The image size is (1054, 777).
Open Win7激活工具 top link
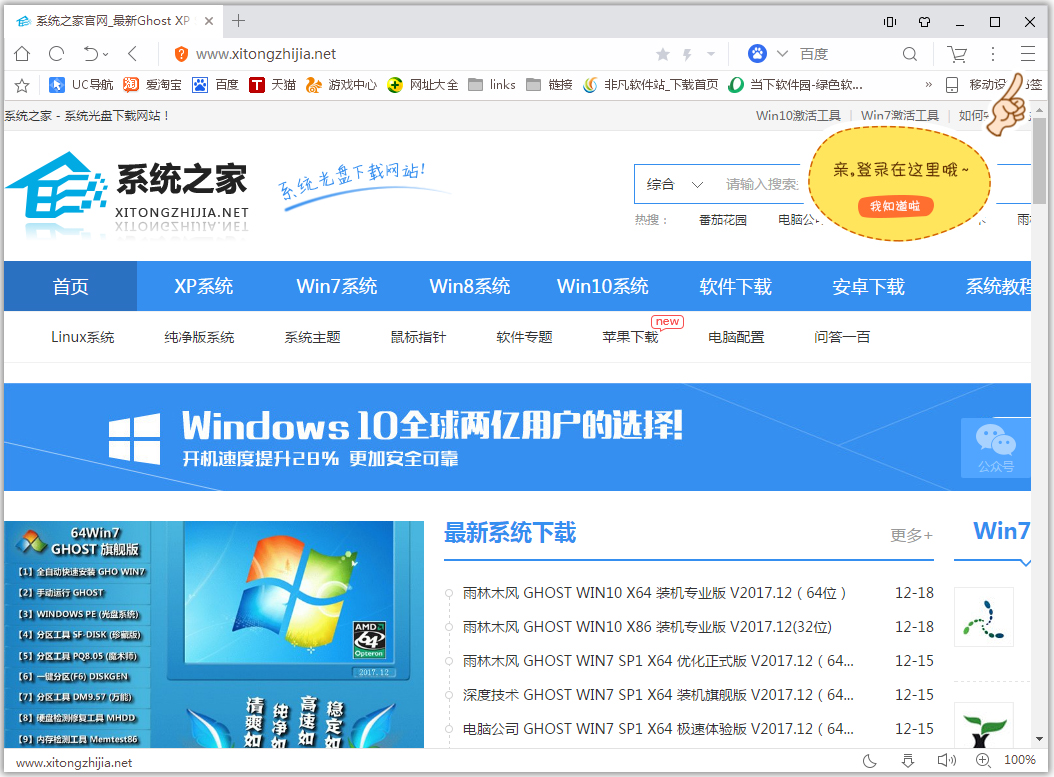point(899,116)
